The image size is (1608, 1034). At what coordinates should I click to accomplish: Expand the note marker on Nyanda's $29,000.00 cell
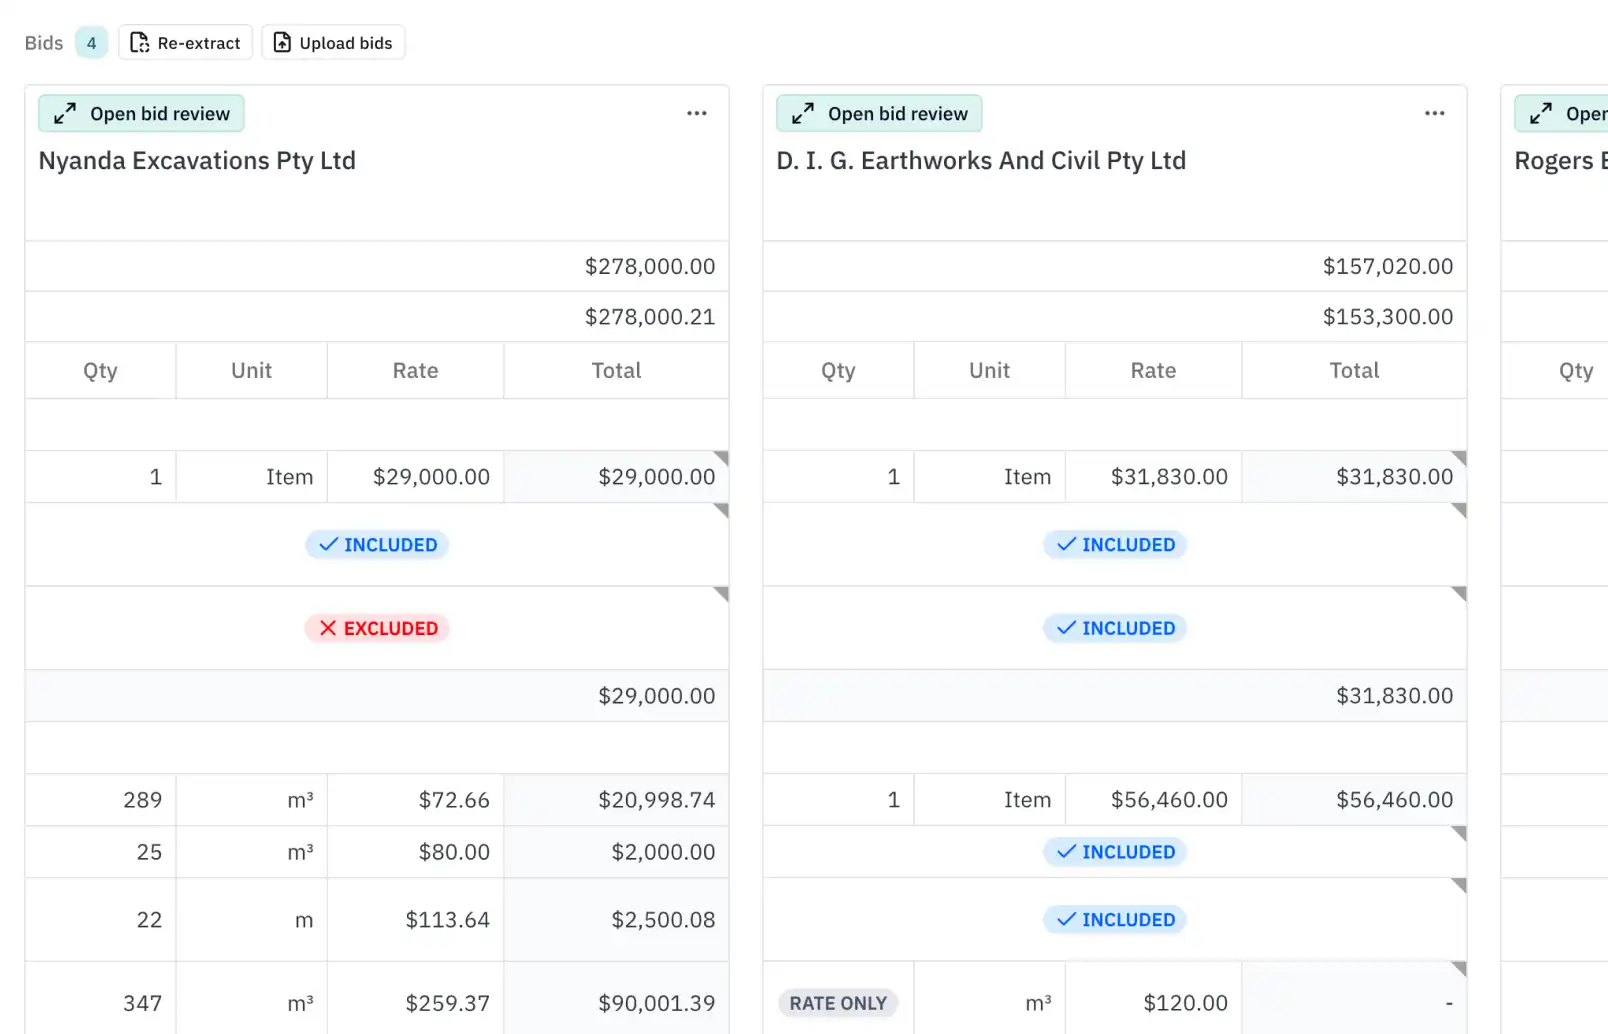coord(722,457)
